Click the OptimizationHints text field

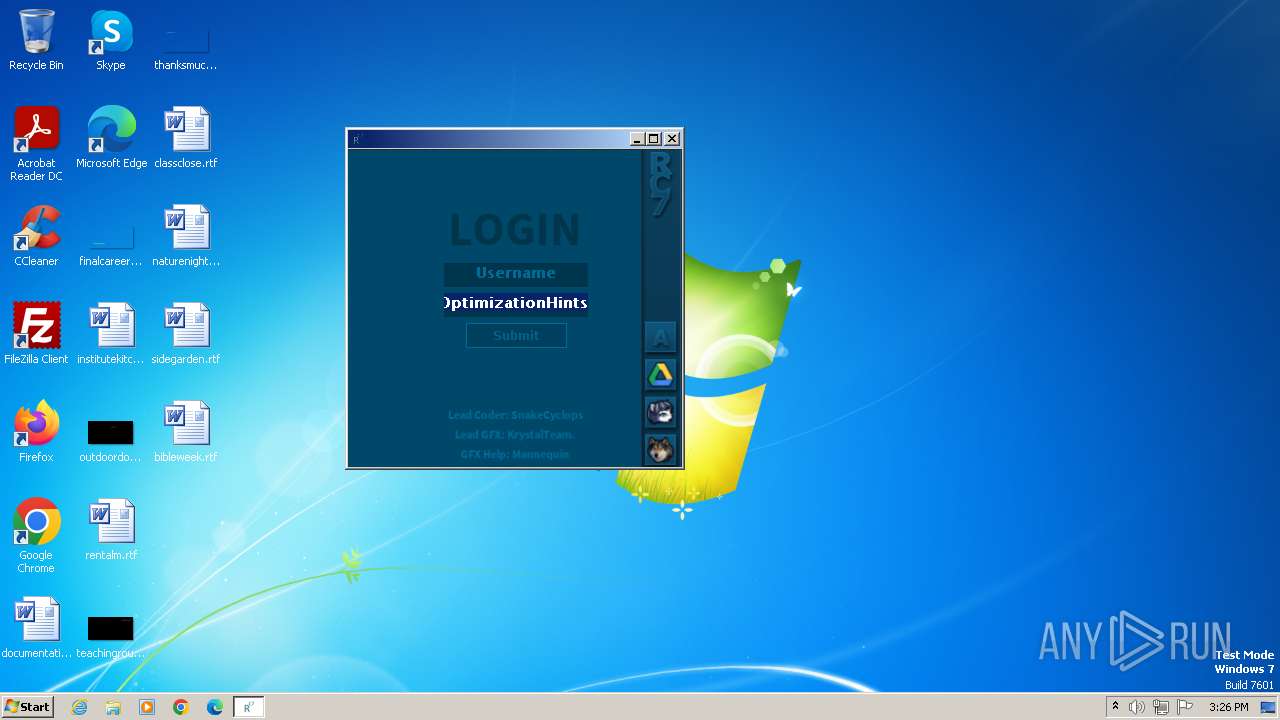pyautogui.click(x=516, y=303)
